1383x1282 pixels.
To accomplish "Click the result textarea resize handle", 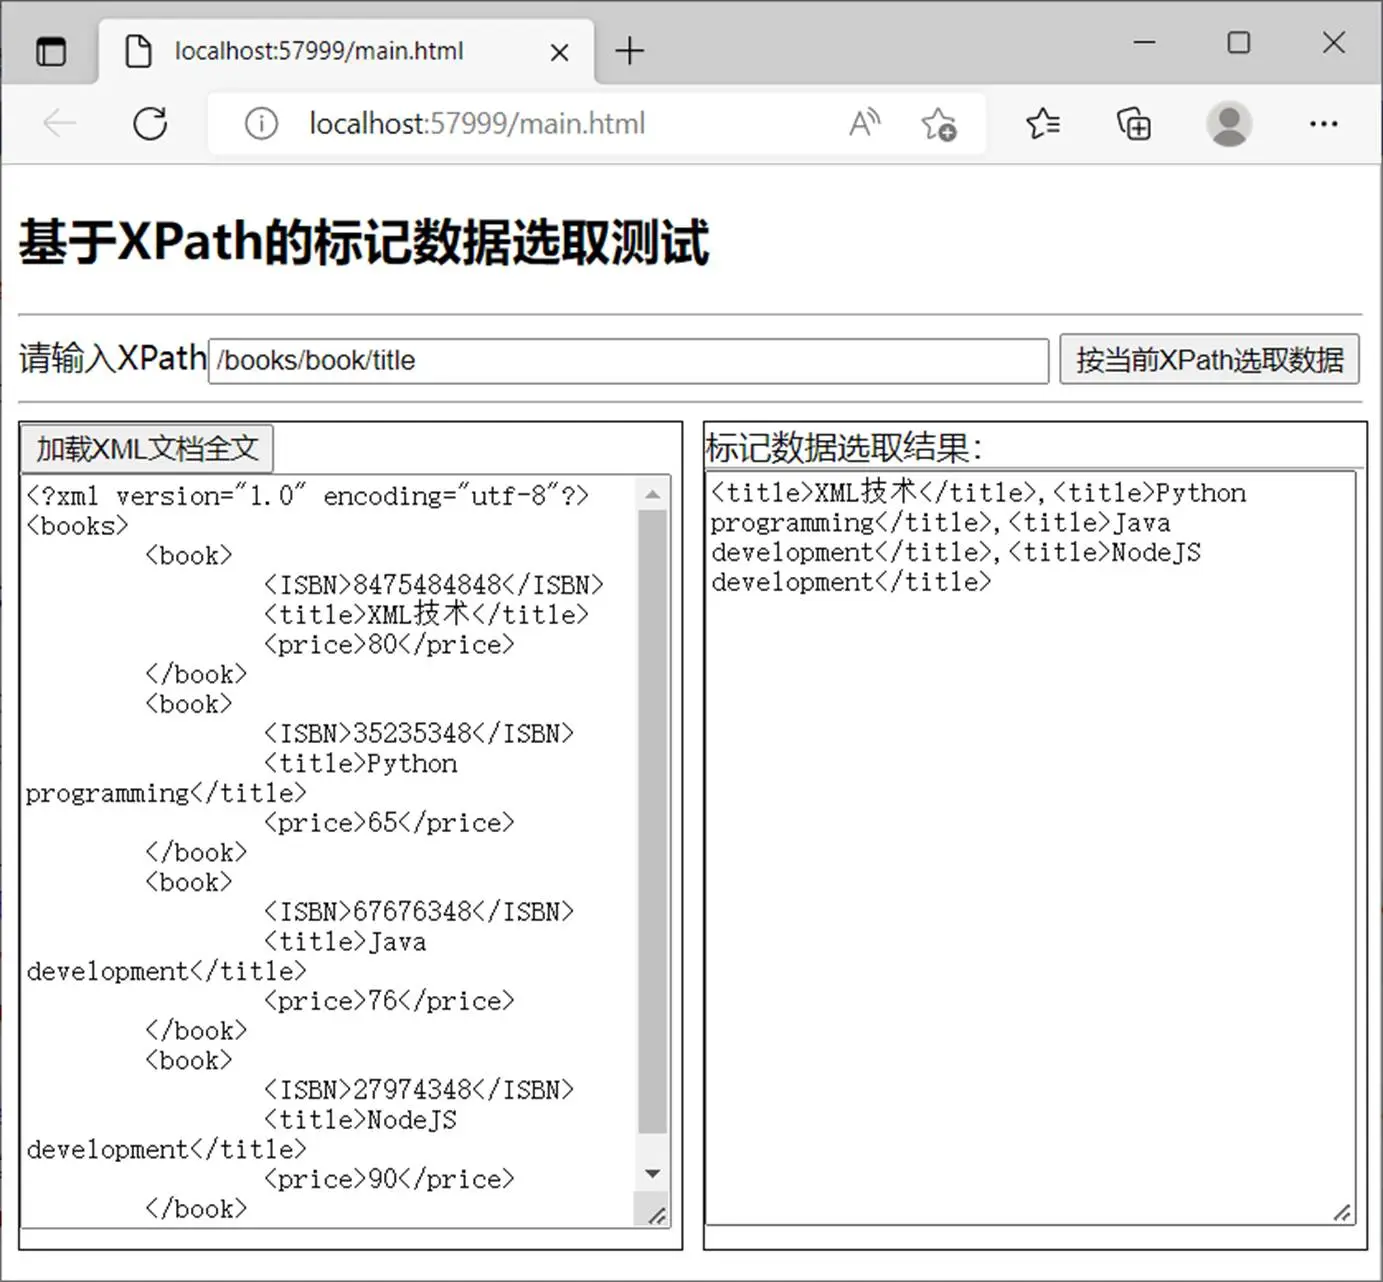I will [x=1342, y=1212].
